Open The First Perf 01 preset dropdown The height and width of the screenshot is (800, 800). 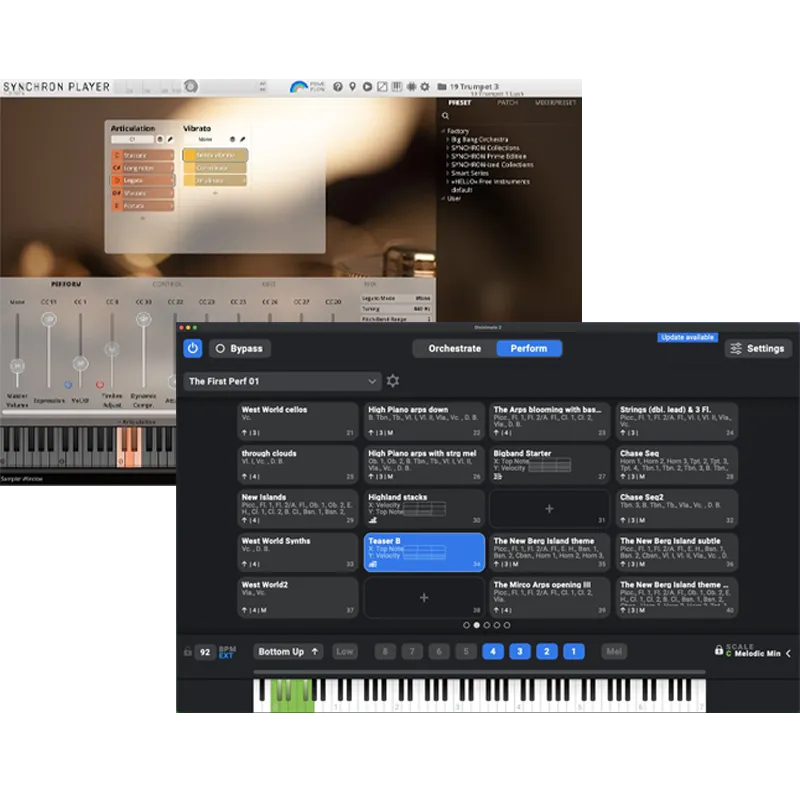pyautogui.click(x=282, y=381)
